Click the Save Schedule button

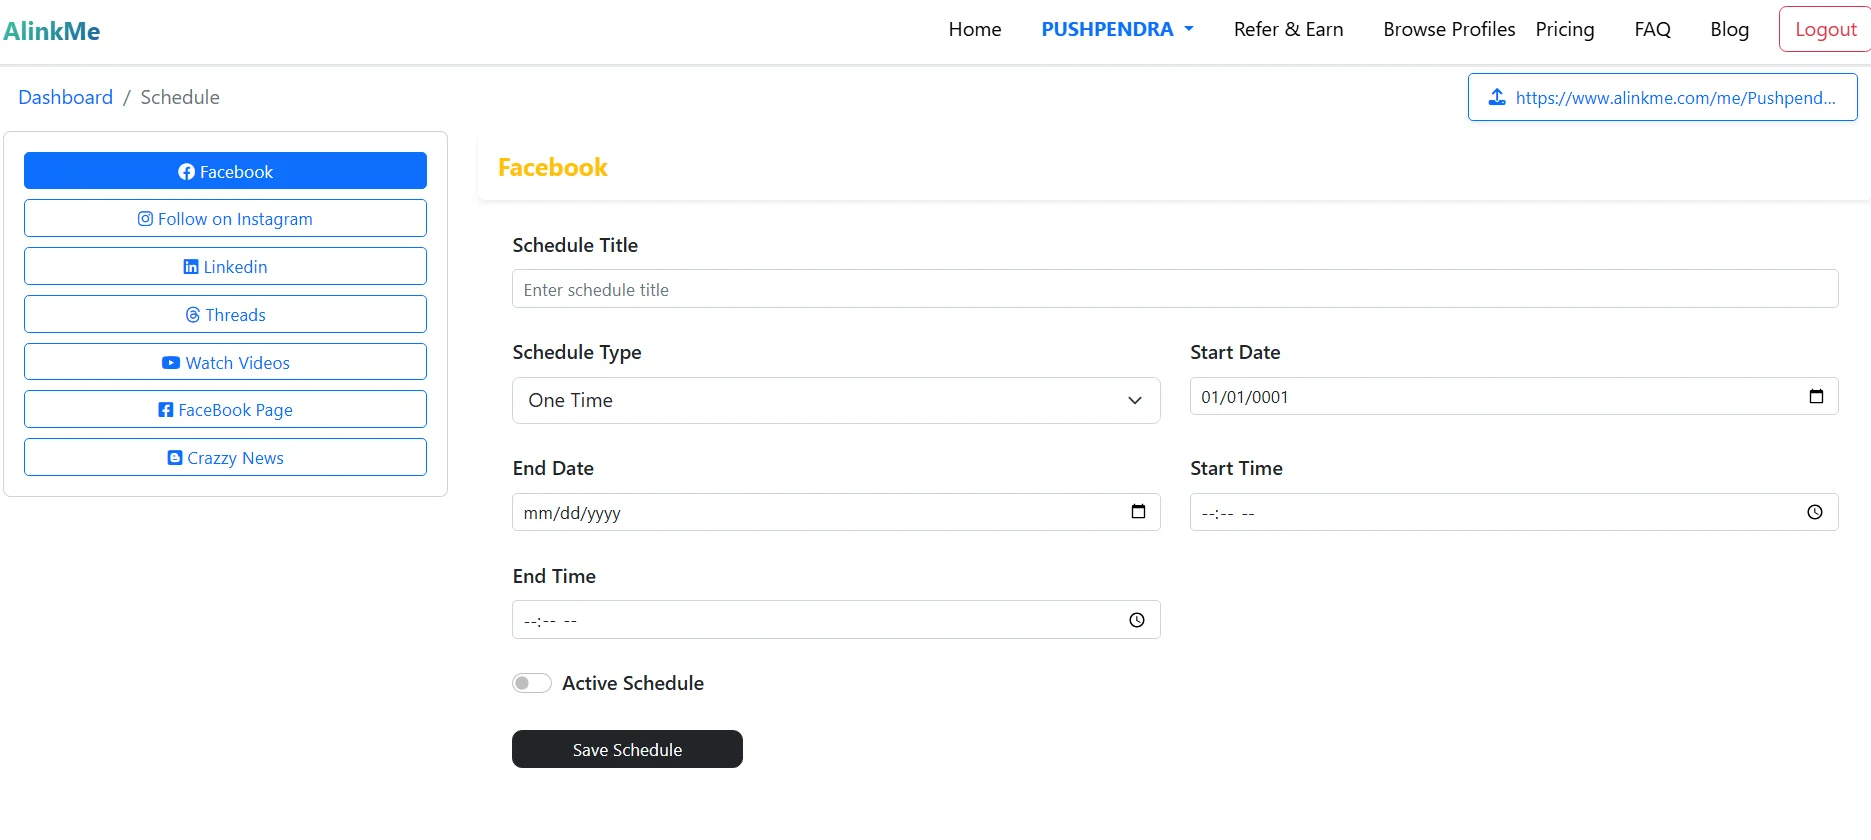[x=627, y=749]
